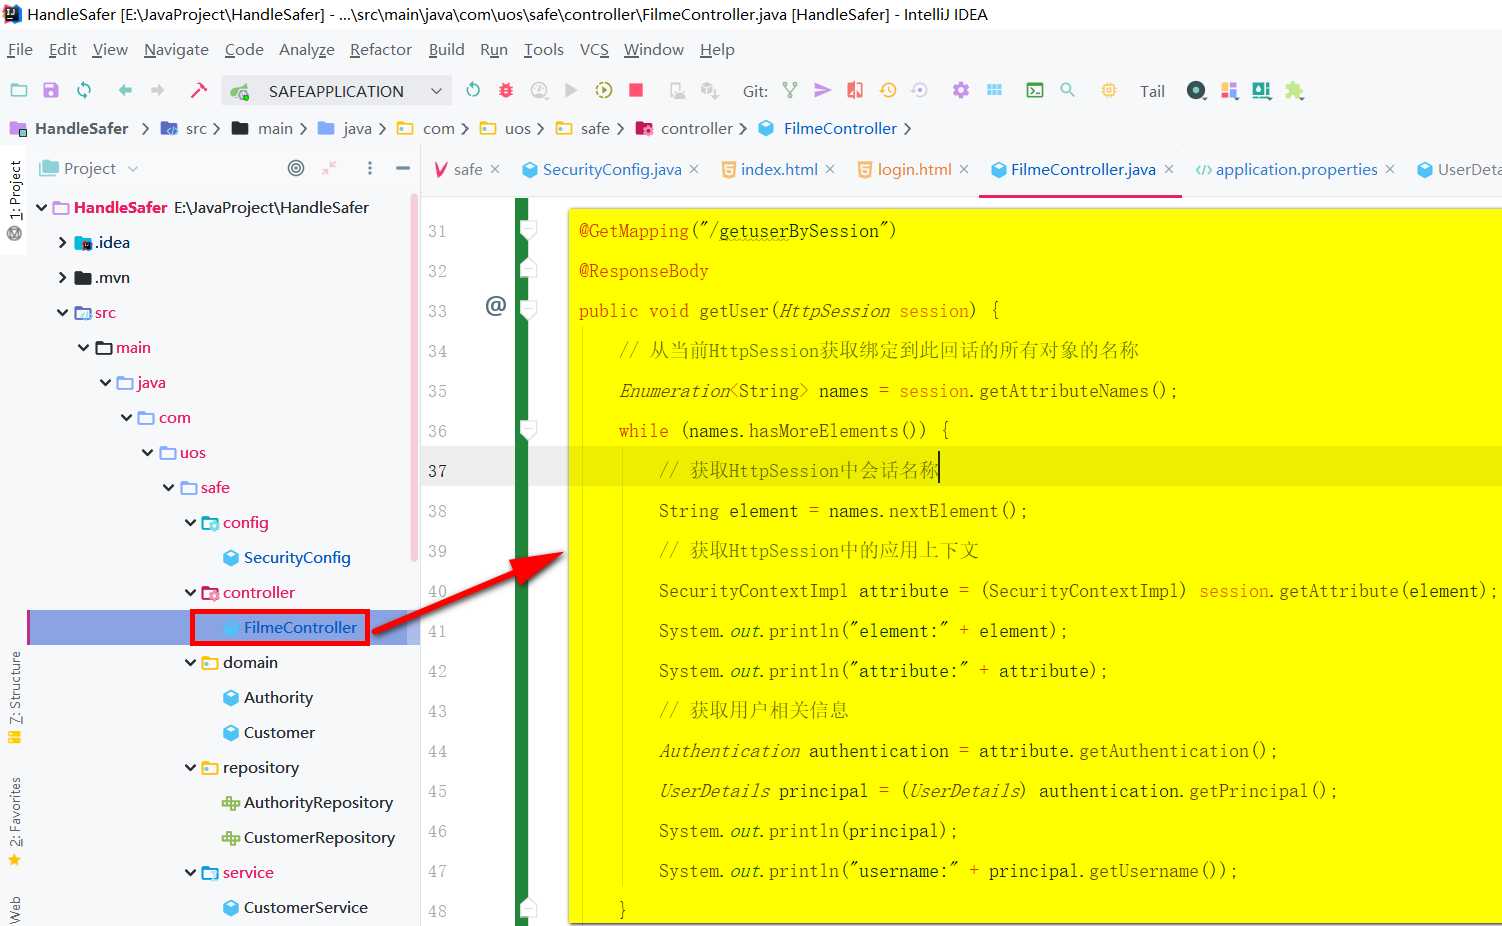Open Project Structure grid icon
Viewport: 1502px width, 926px height.
(994, 90)
